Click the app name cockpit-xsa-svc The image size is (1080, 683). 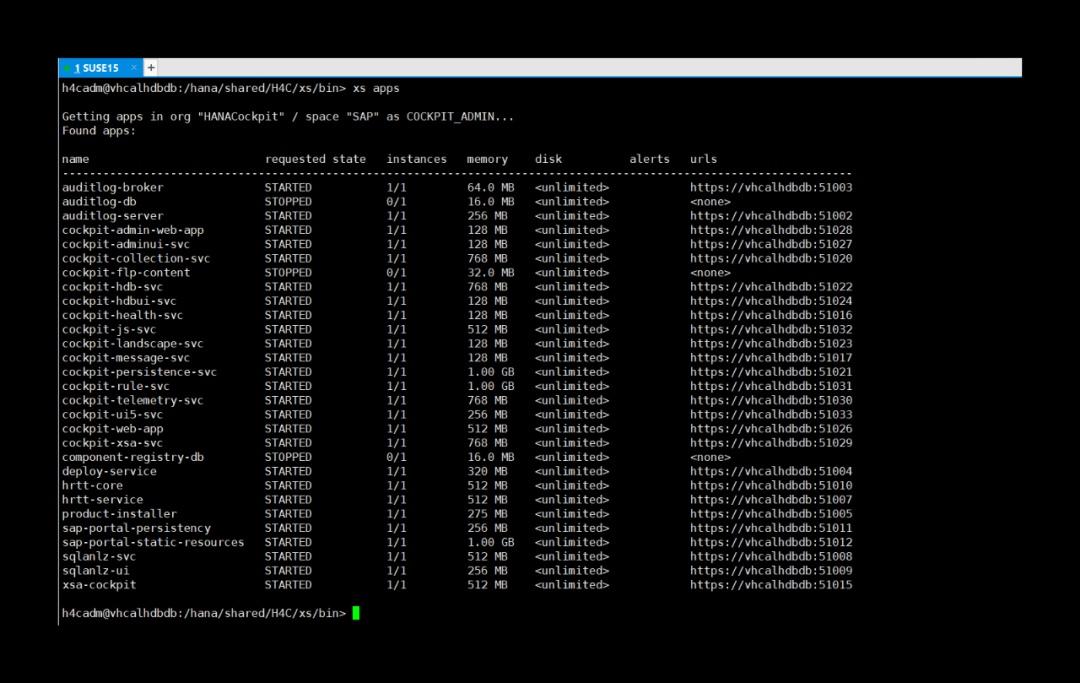click(x=112, y=443)
